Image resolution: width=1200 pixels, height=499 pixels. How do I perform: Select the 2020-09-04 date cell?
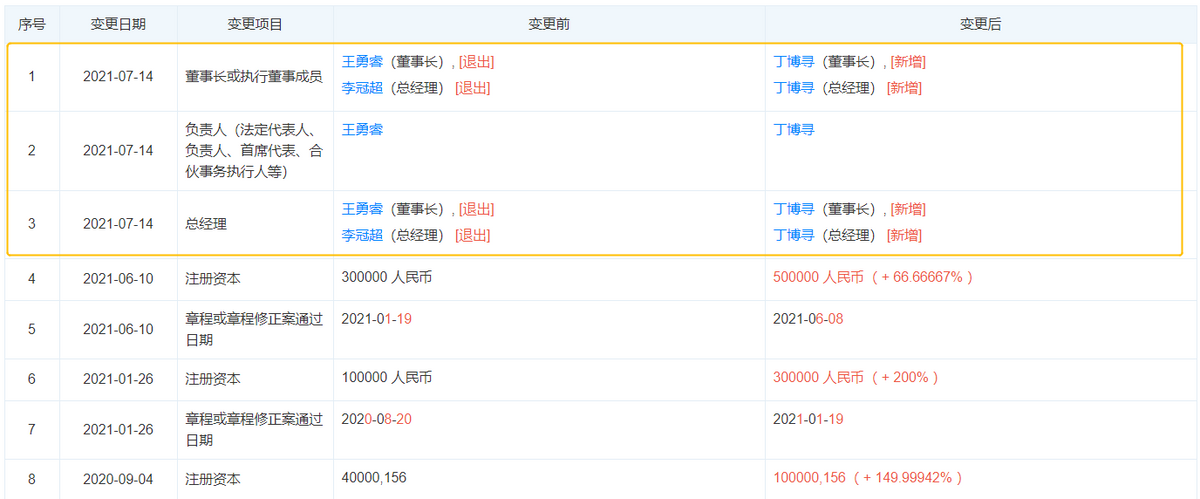coord(118,479)
